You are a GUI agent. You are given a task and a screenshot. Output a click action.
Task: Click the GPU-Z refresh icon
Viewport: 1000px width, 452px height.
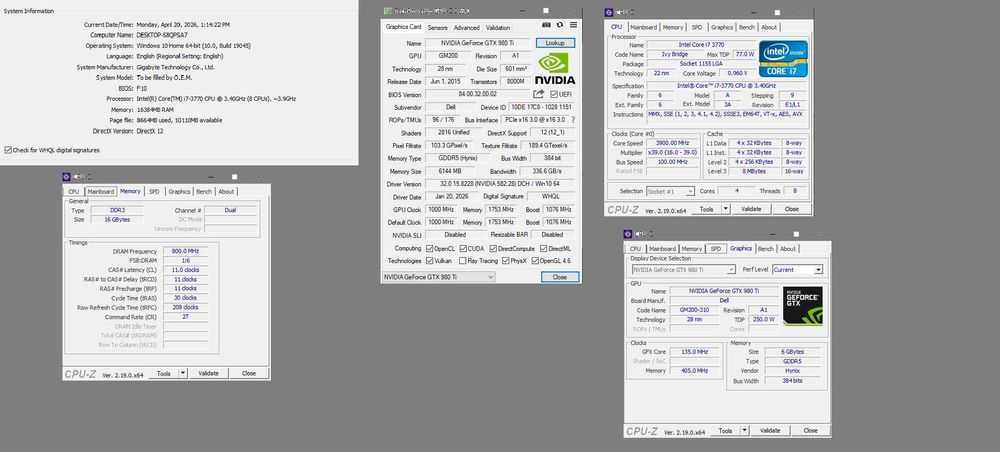click(x=560, y=25)
